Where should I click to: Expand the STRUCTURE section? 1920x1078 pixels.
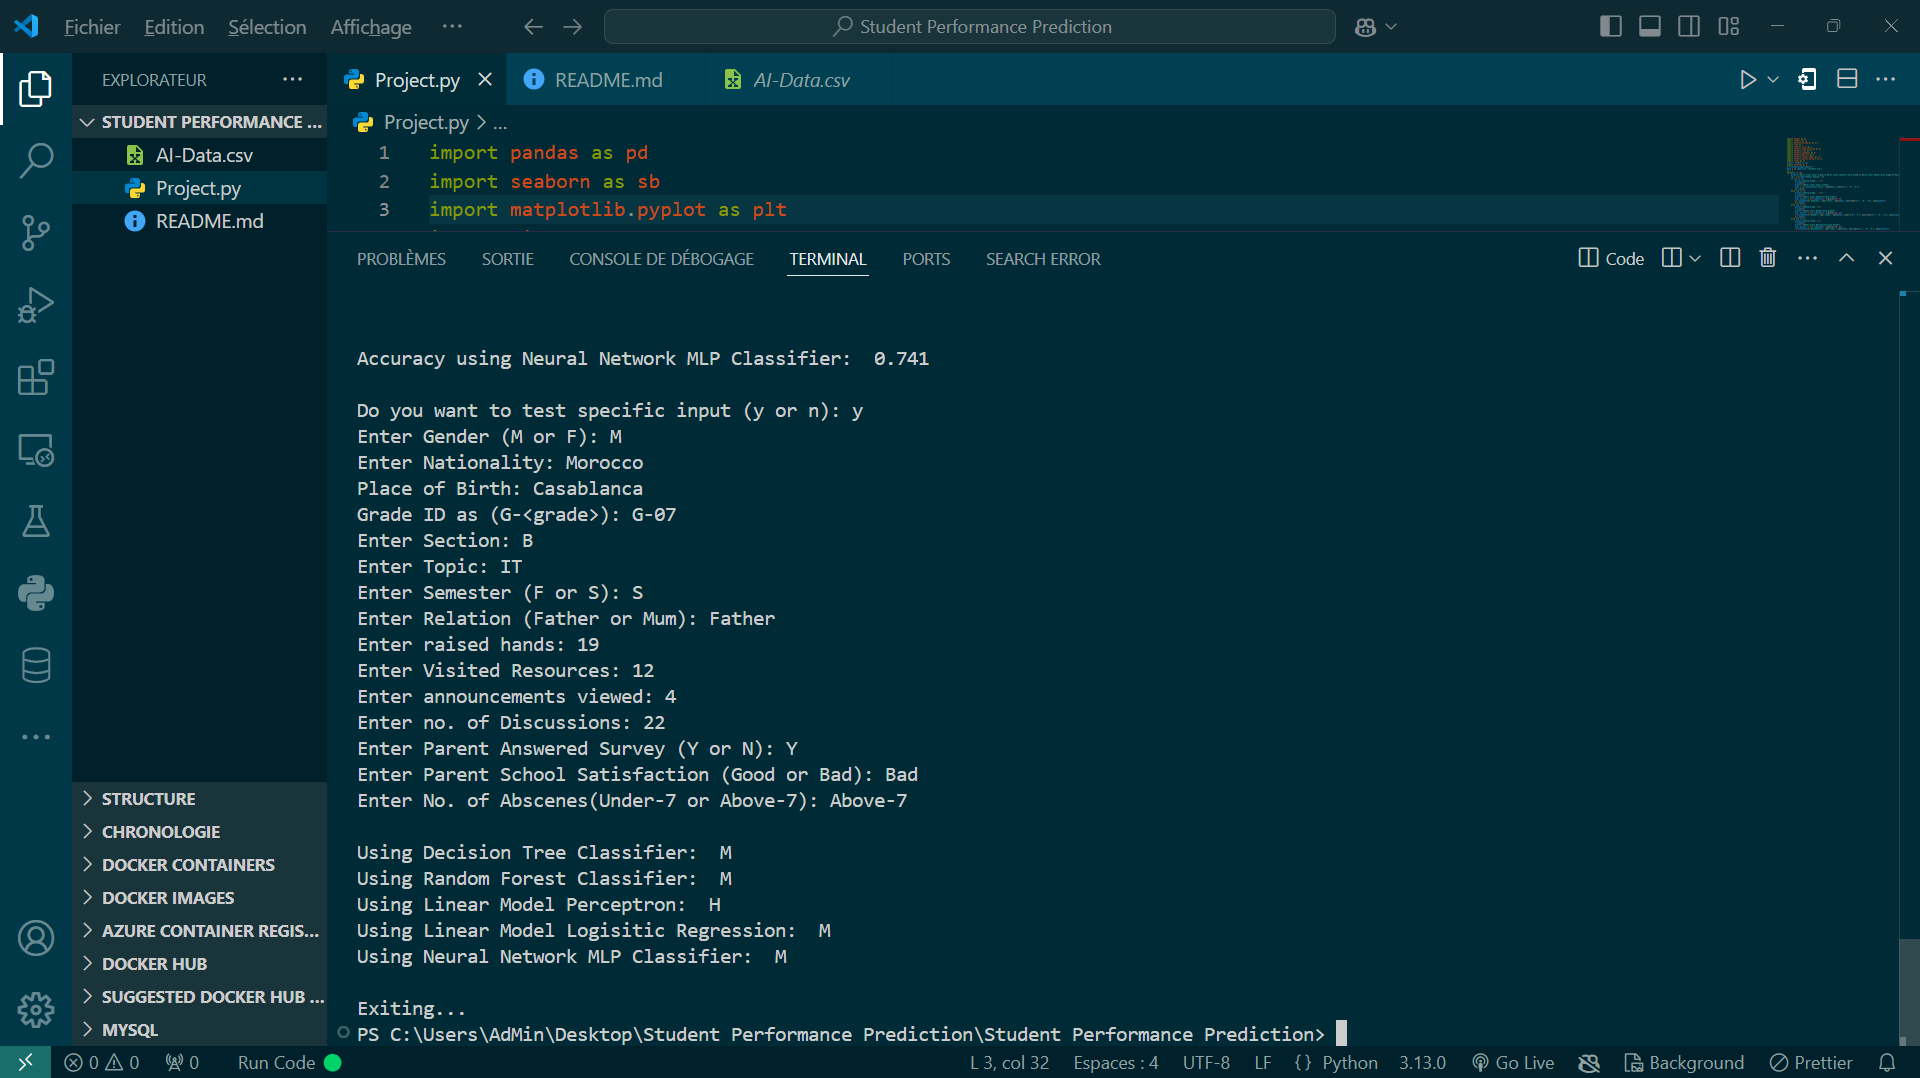pos(200,799)
